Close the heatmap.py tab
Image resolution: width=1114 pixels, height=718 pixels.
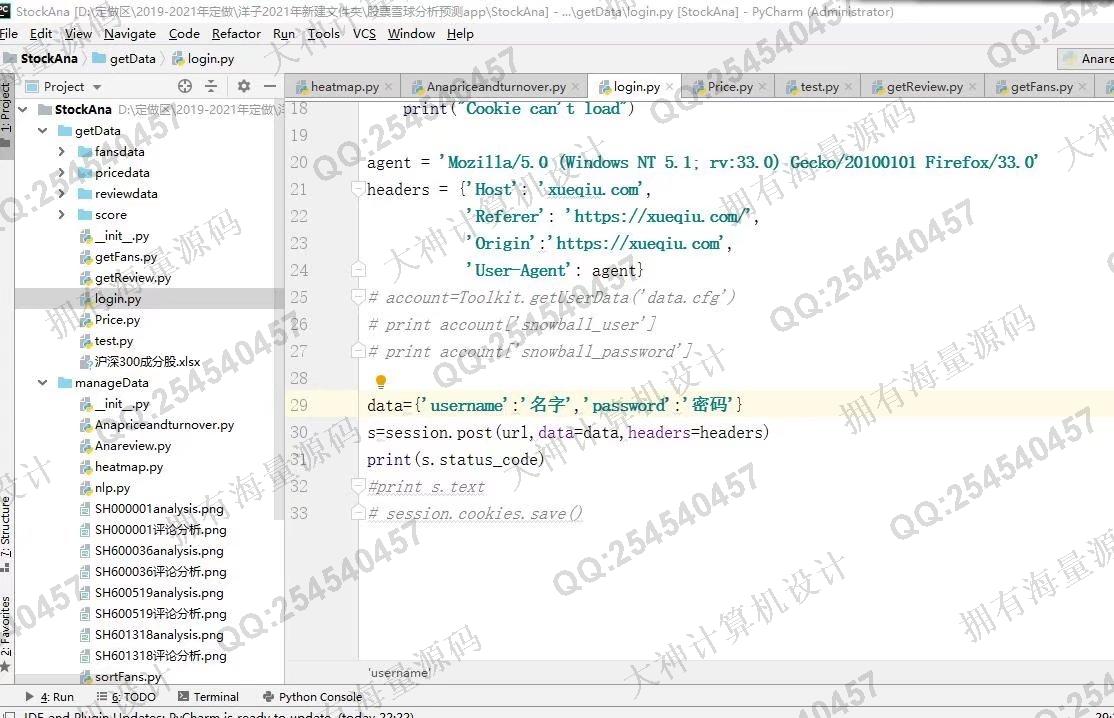pos(389,87)
